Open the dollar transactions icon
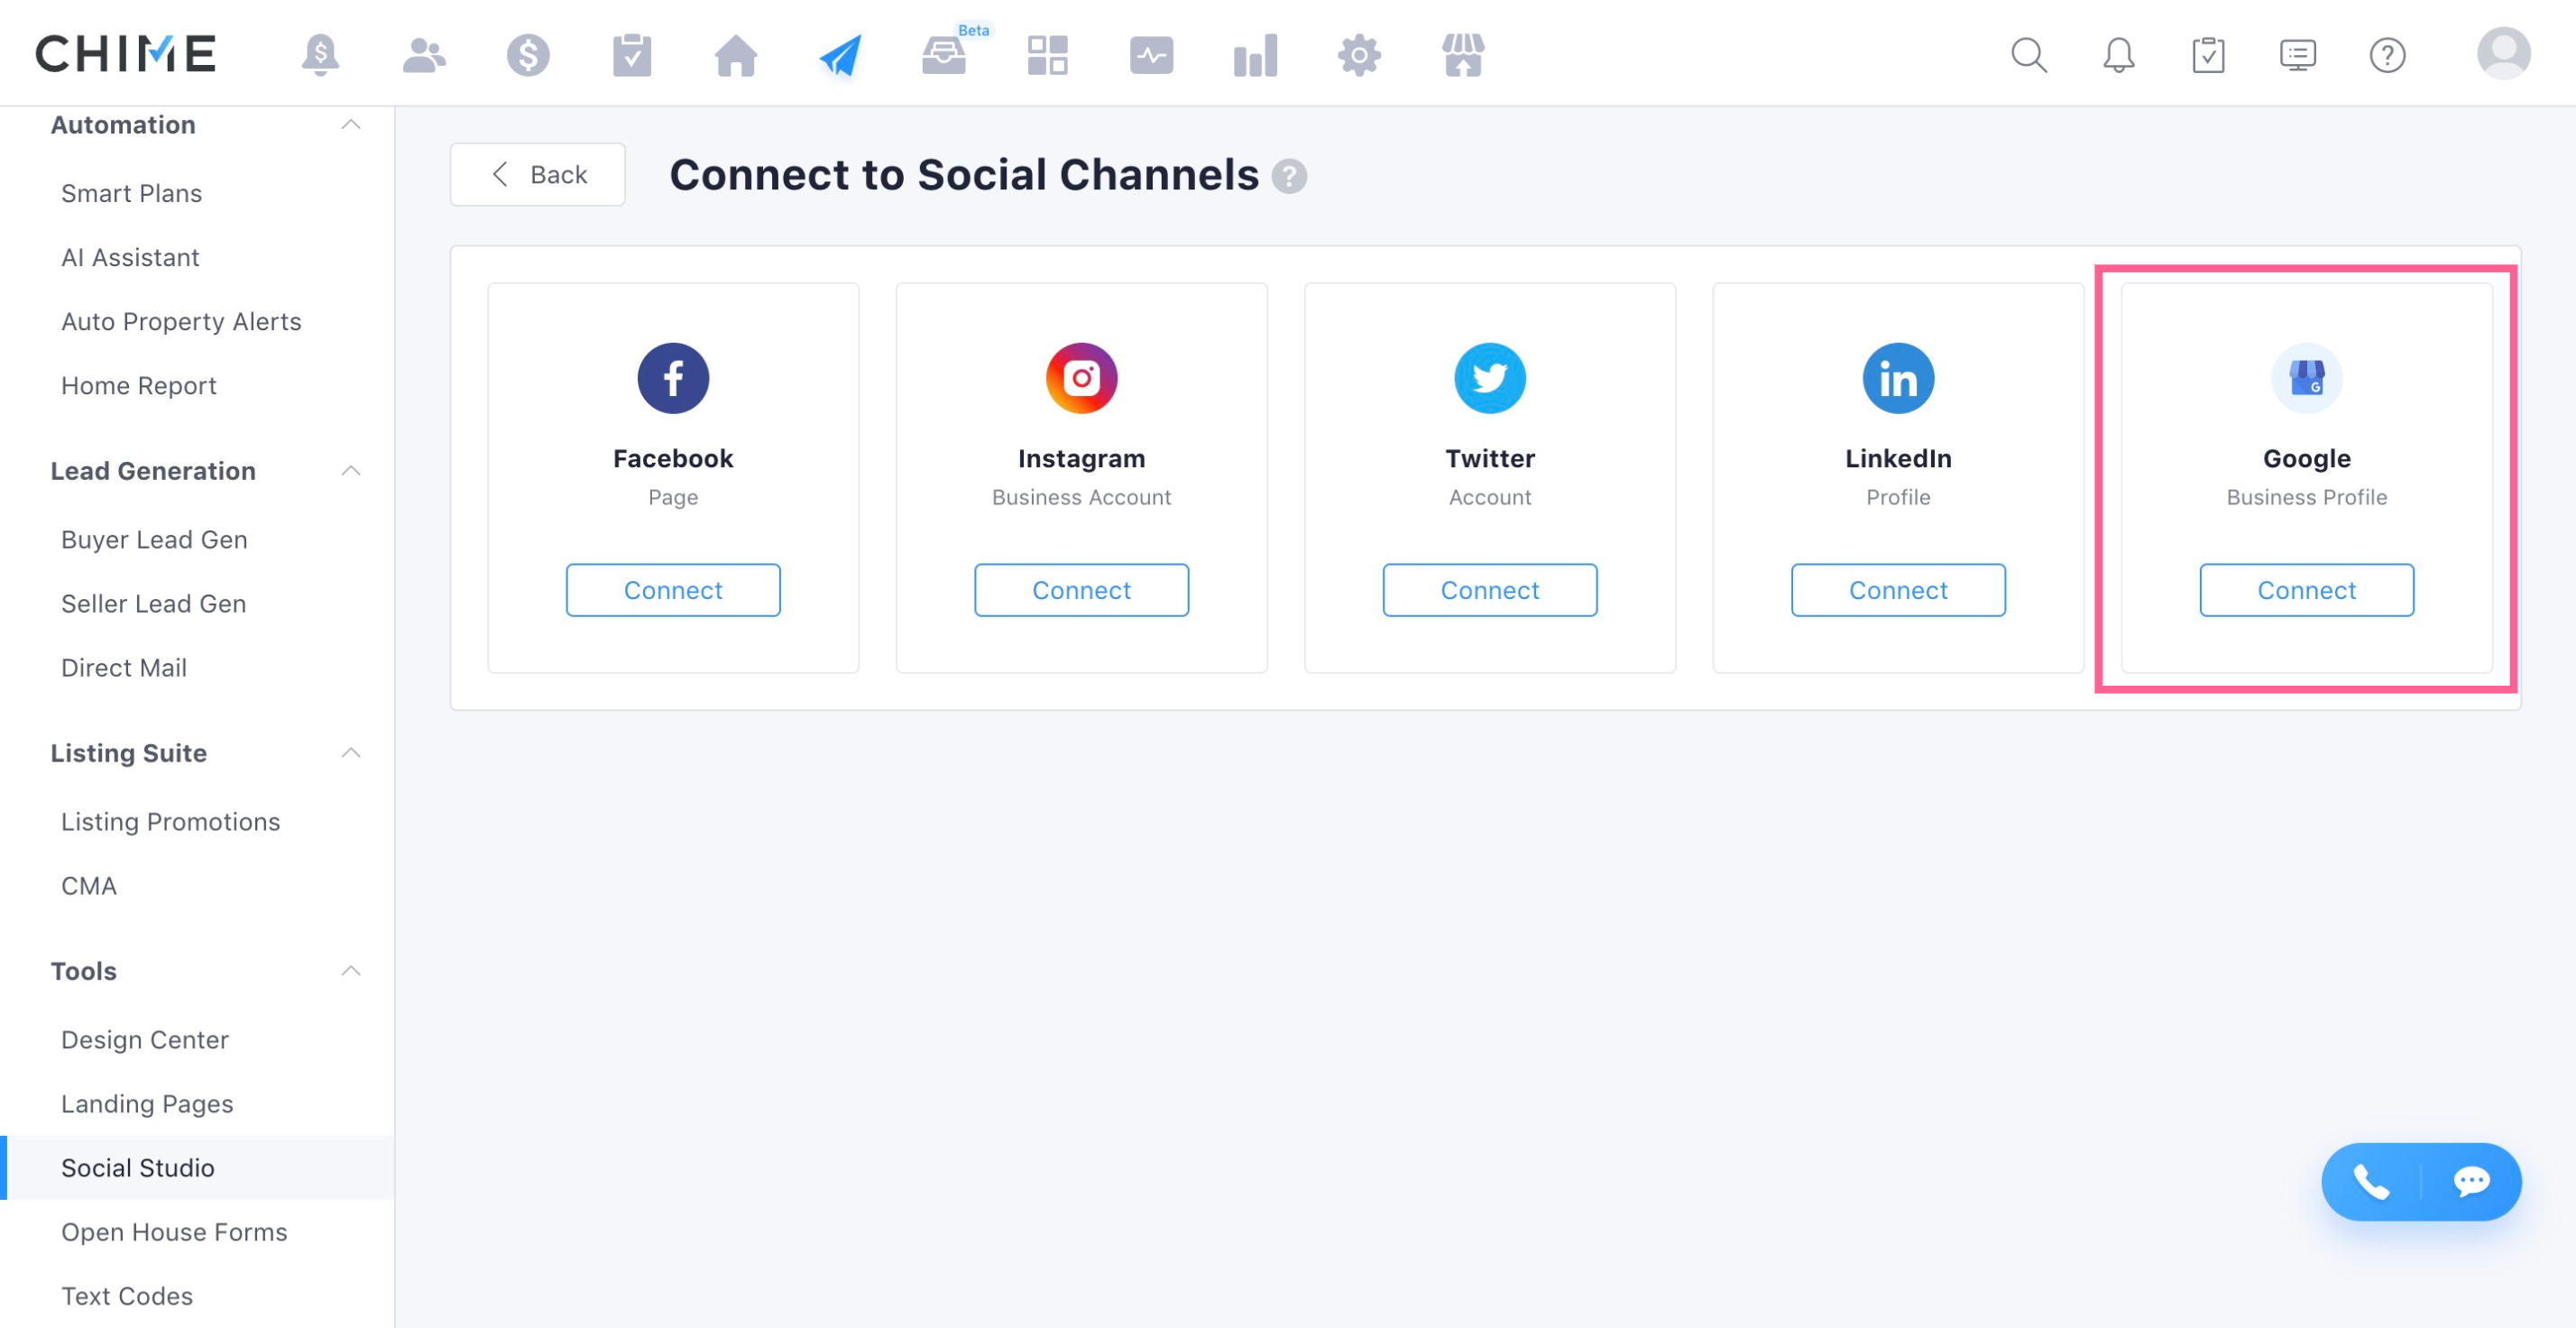The width and height of the screenshot is (2576, 1328). pos(528,55)
